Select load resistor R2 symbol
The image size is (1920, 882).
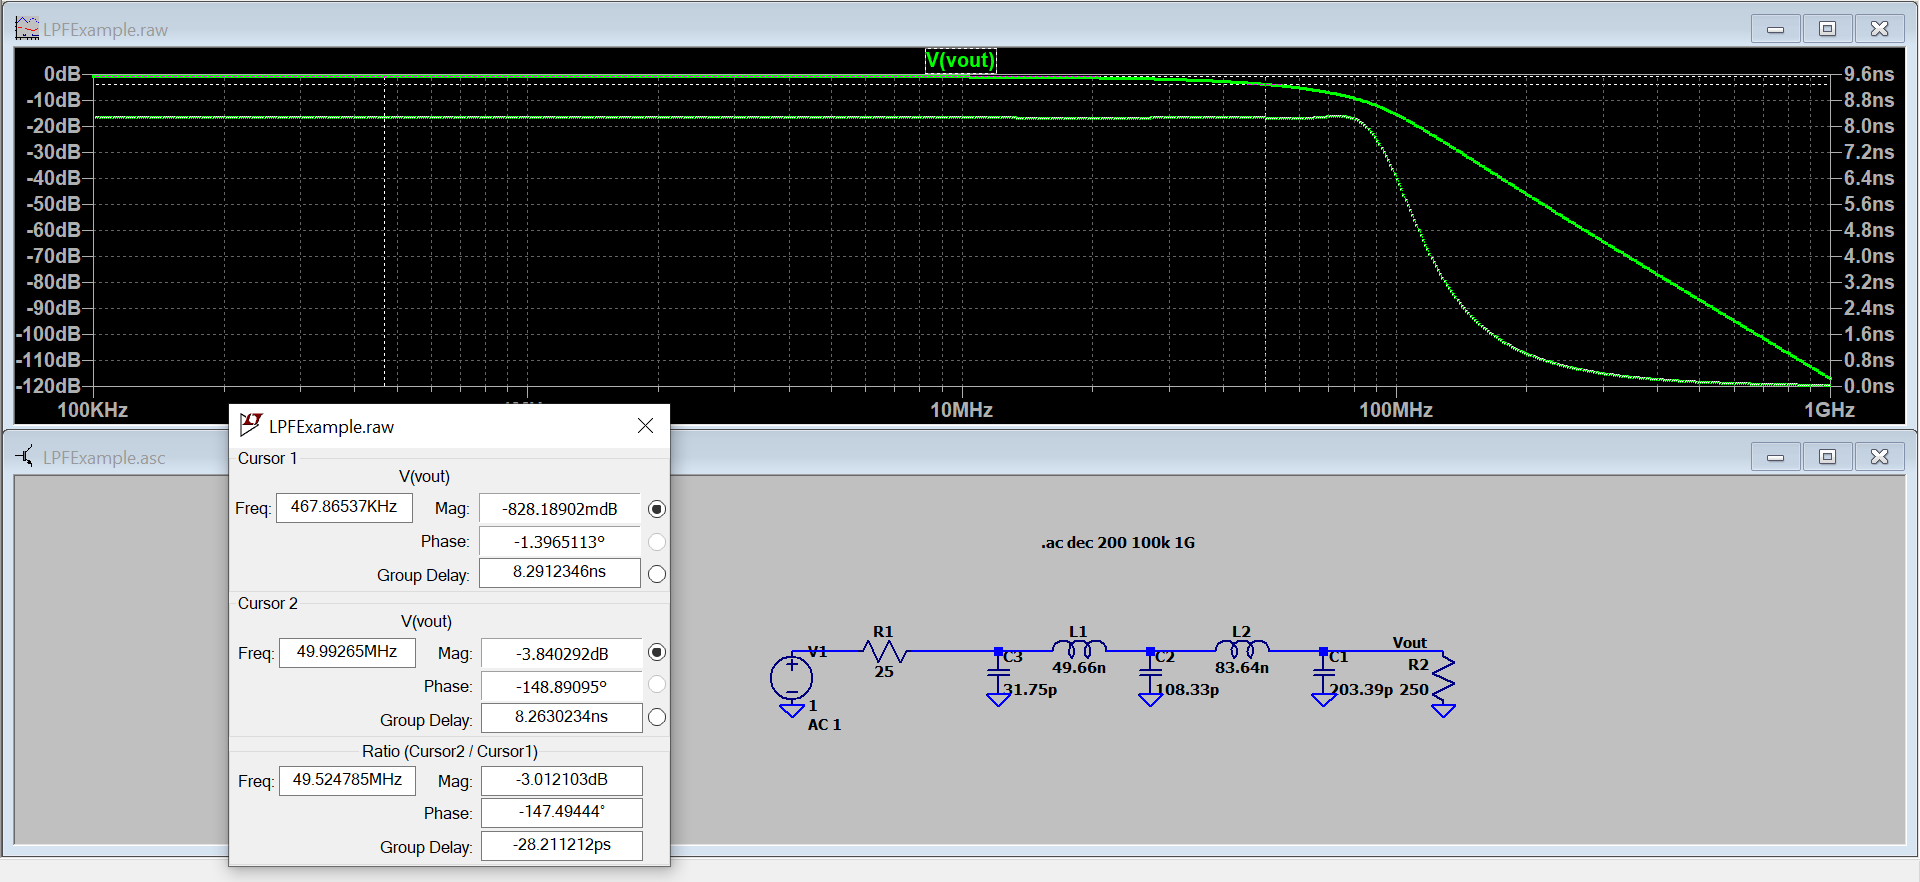(1443, 679)
